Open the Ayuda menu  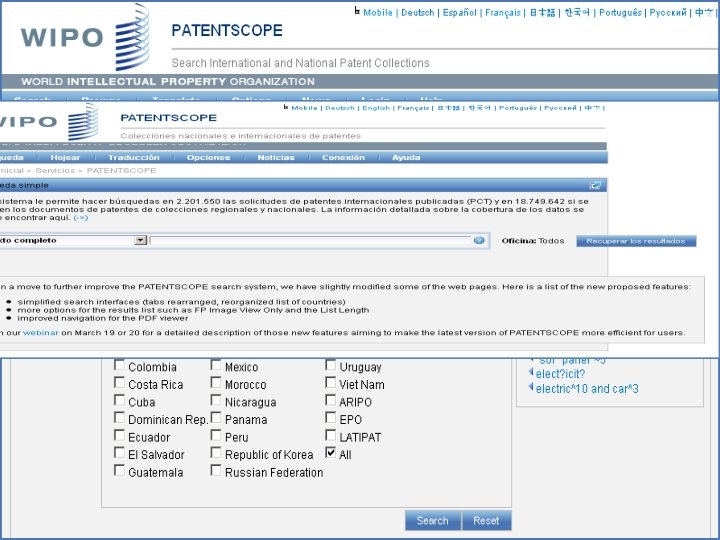pos(406,158)
